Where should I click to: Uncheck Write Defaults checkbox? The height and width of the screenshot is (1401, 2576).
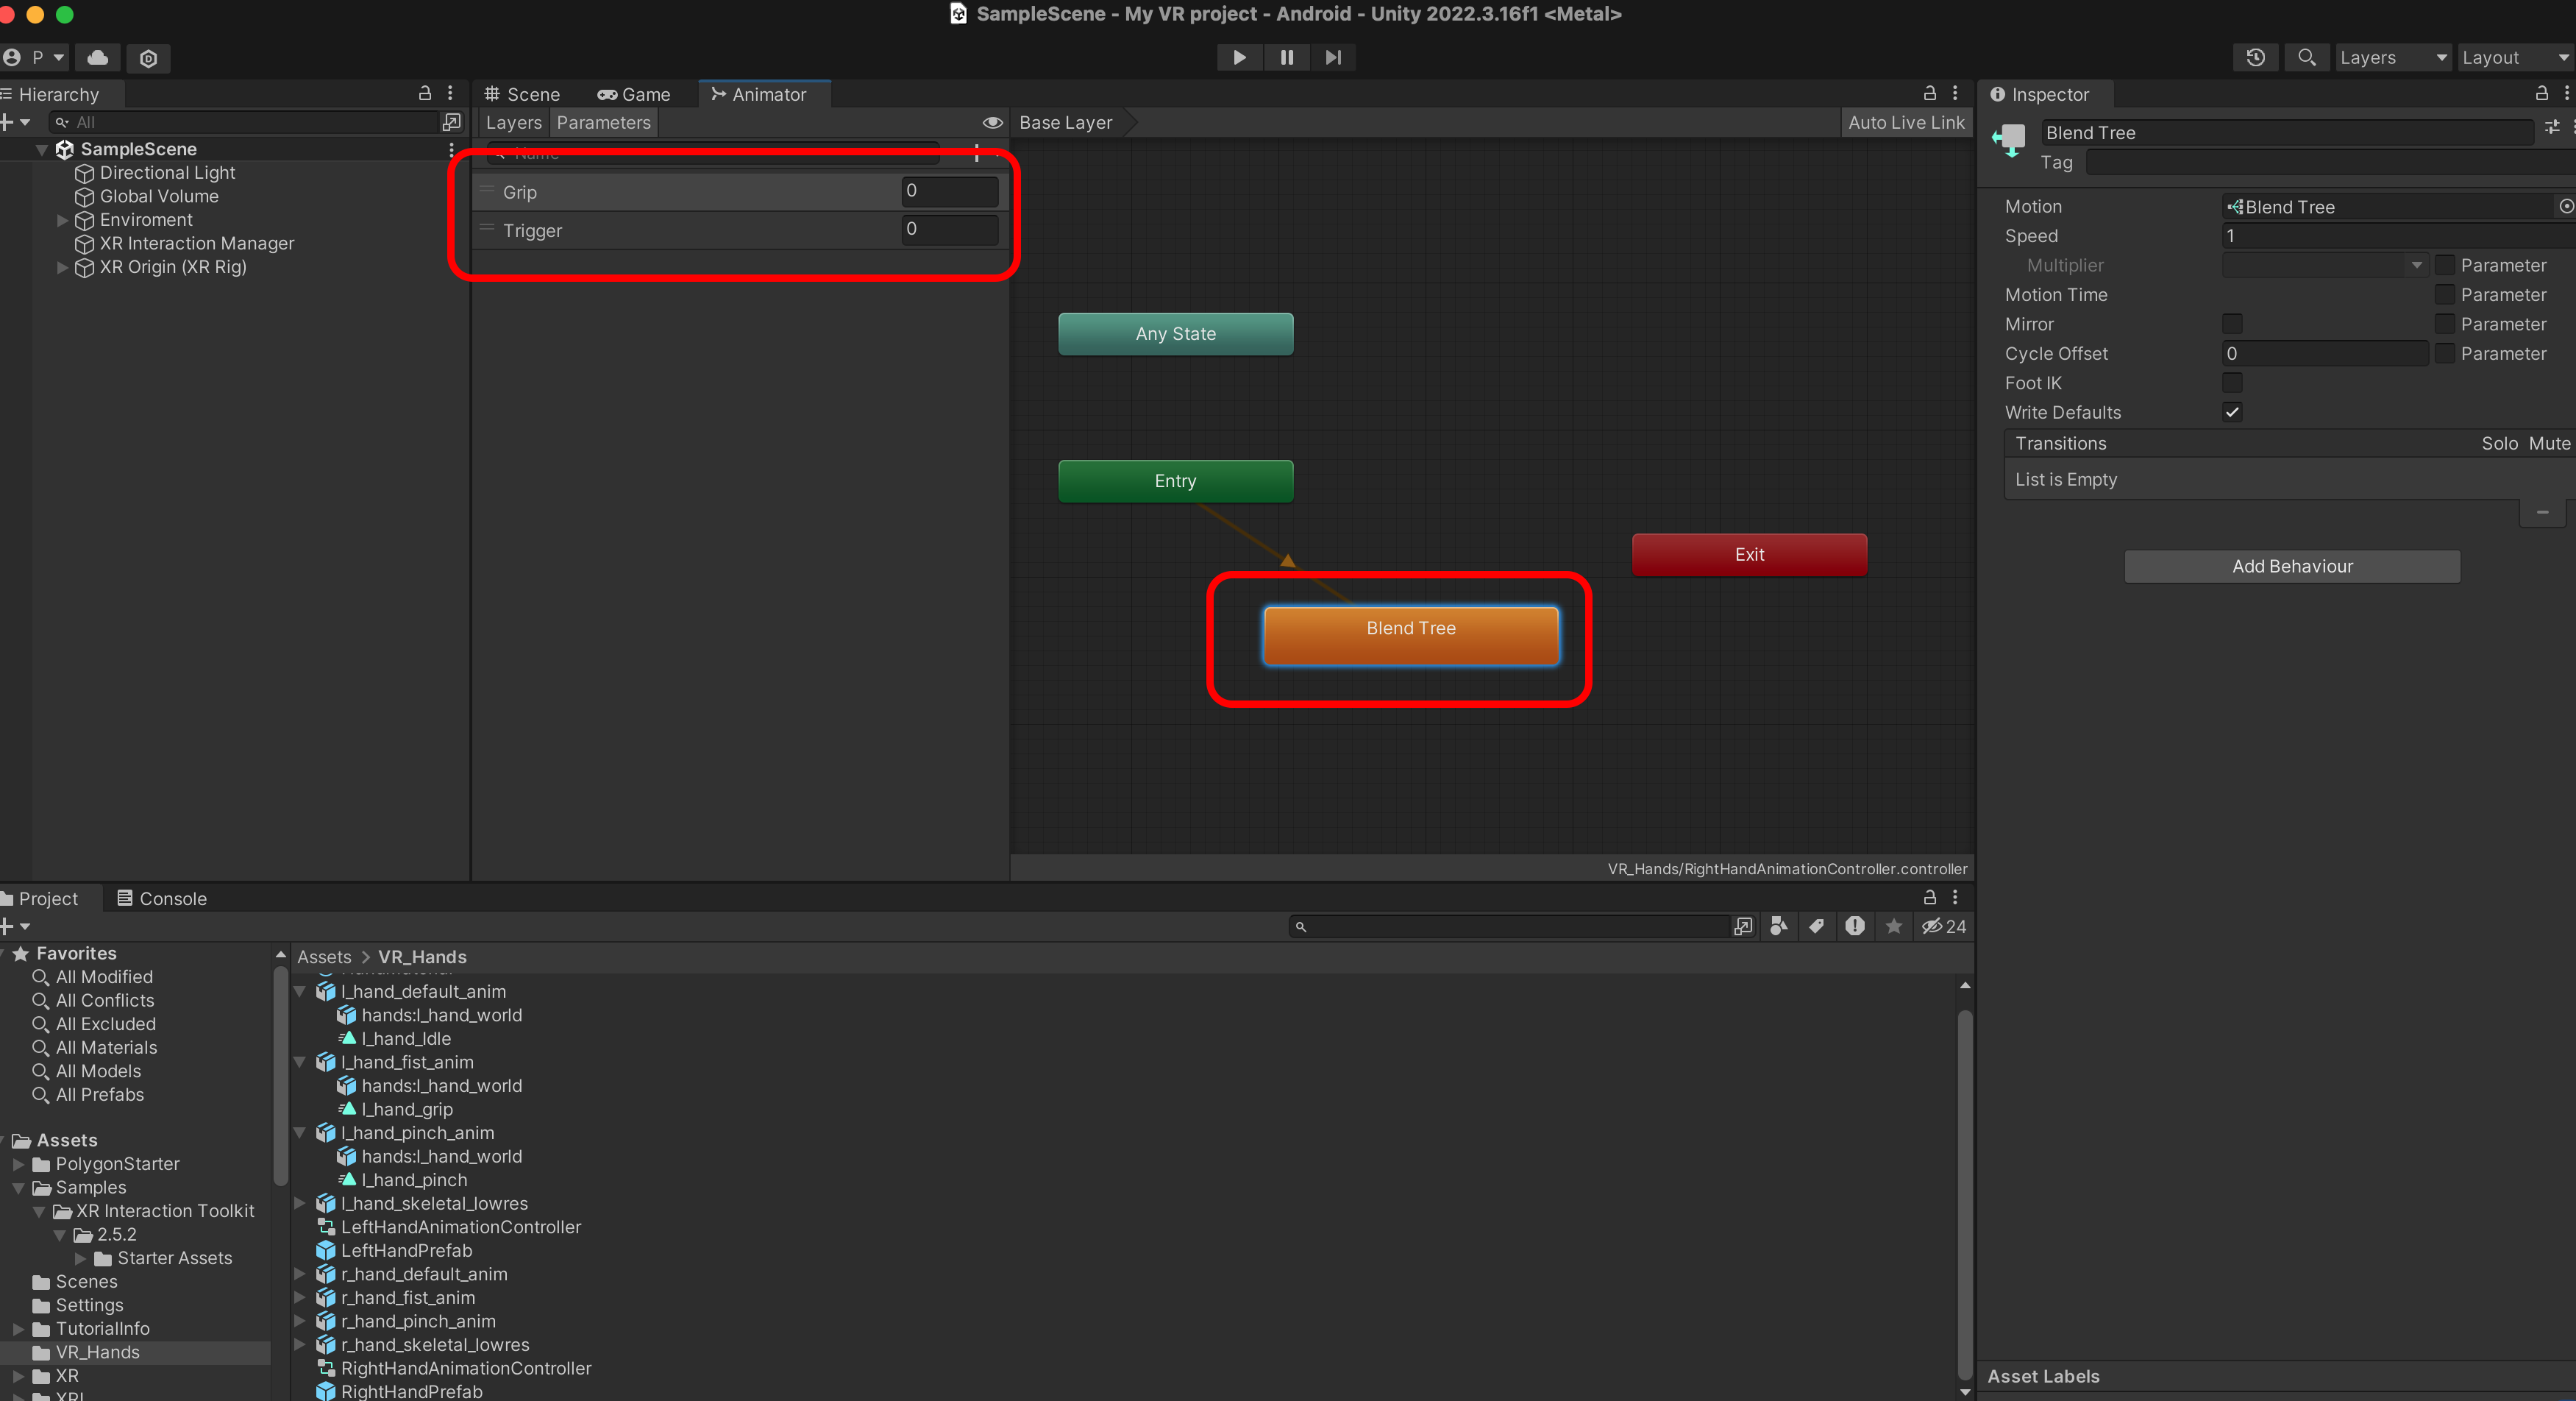(2232, 412)
